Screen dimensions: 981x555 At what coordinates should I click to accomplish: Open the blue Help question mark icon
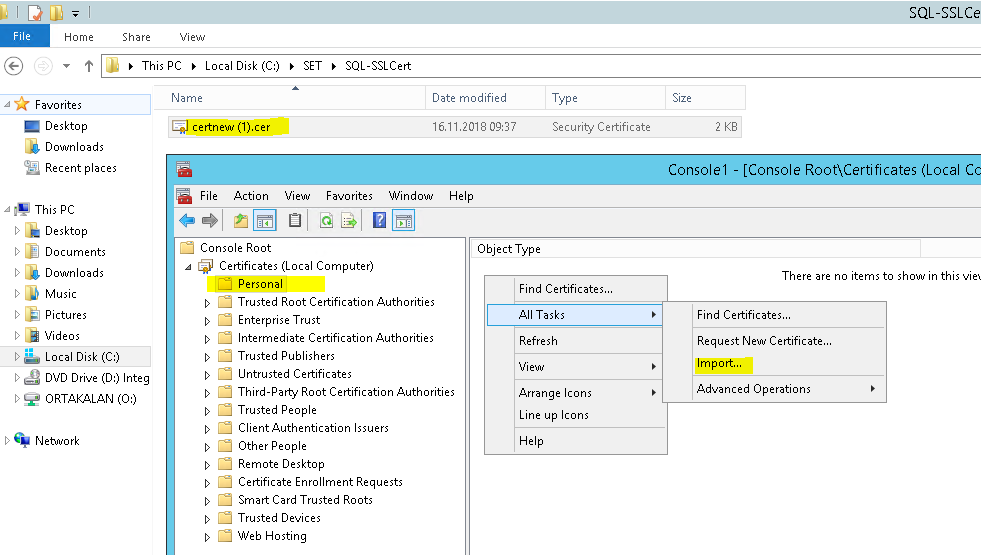coord(380,221)
